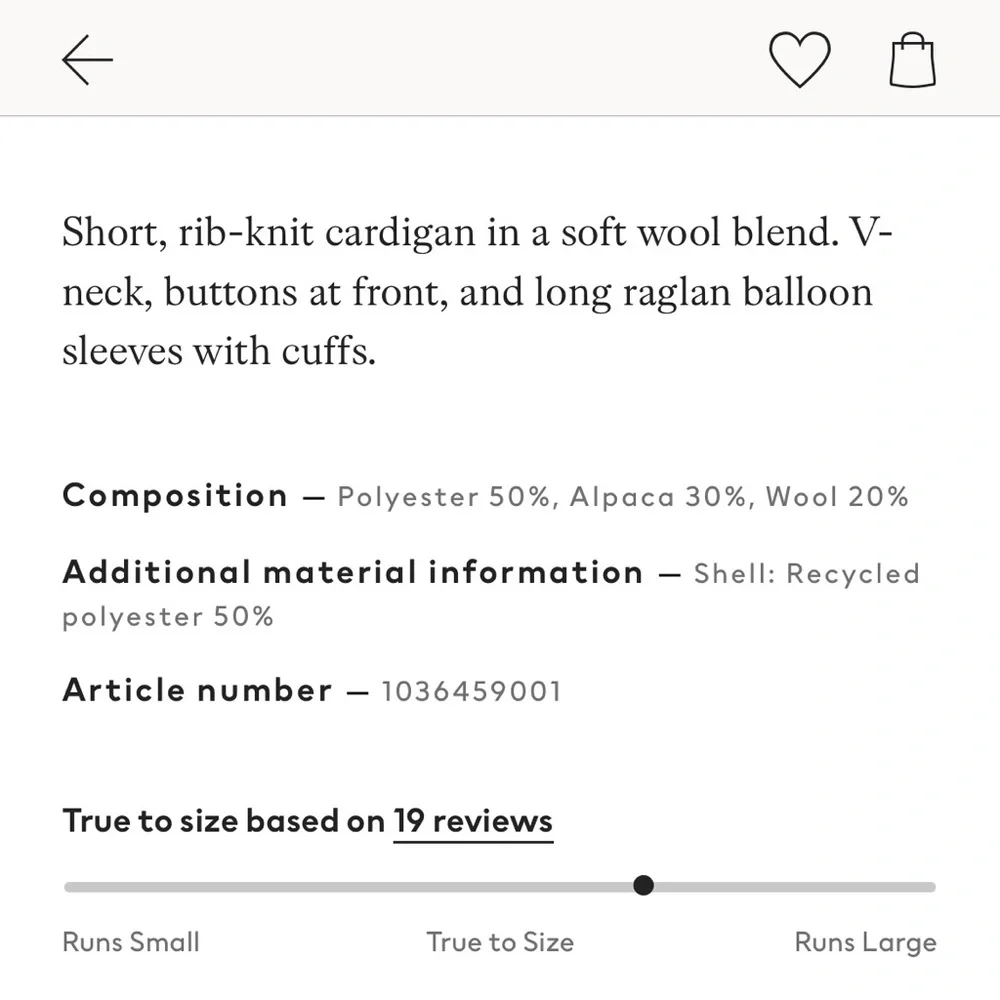Click the "True to size based on" text
The width and height of the screenshot is (1000, 1000).
[x=223, y=822]
